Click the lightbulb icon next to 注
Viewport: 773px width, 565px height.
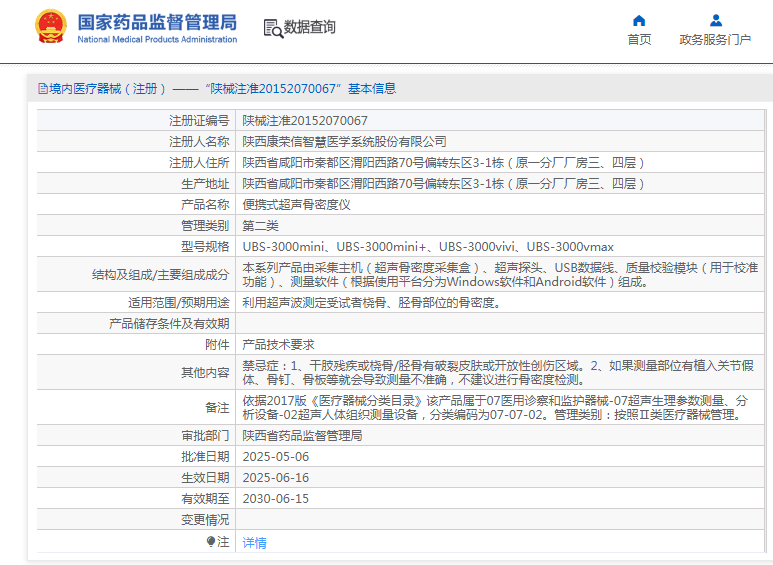pos(211,542)
